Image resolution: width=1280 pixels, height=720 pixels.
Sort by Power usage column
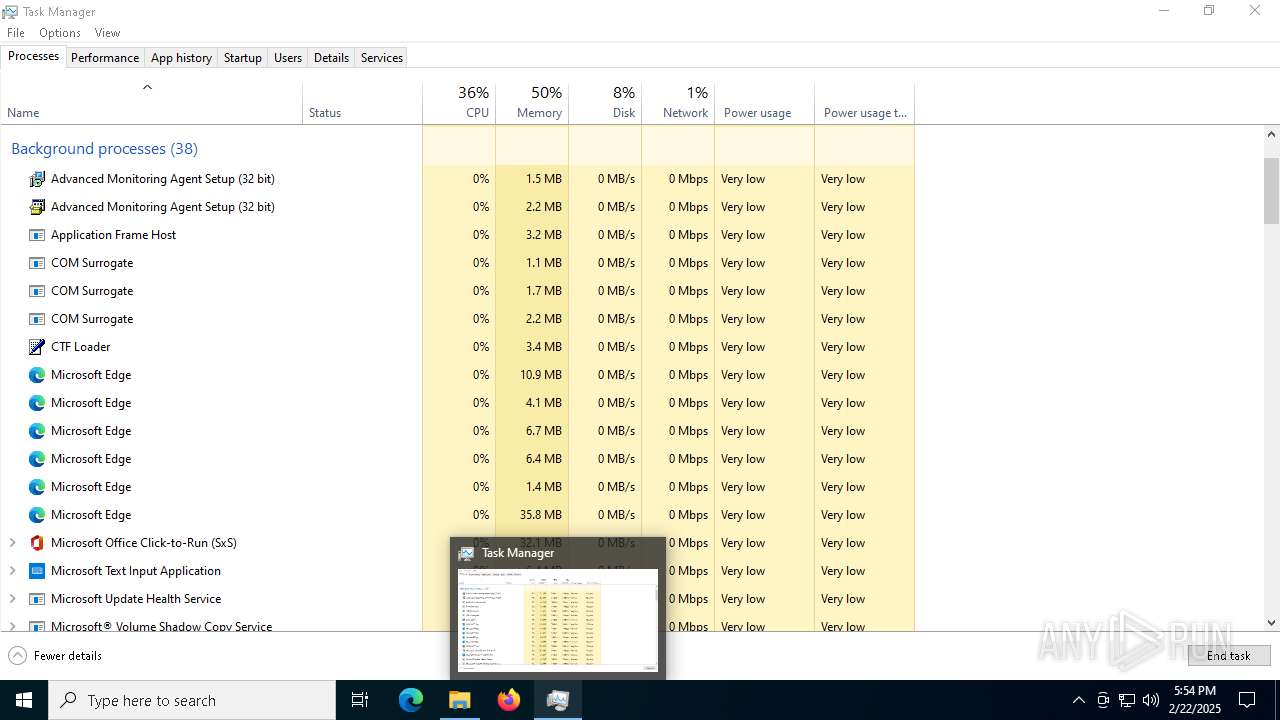[x=765, y=102]
